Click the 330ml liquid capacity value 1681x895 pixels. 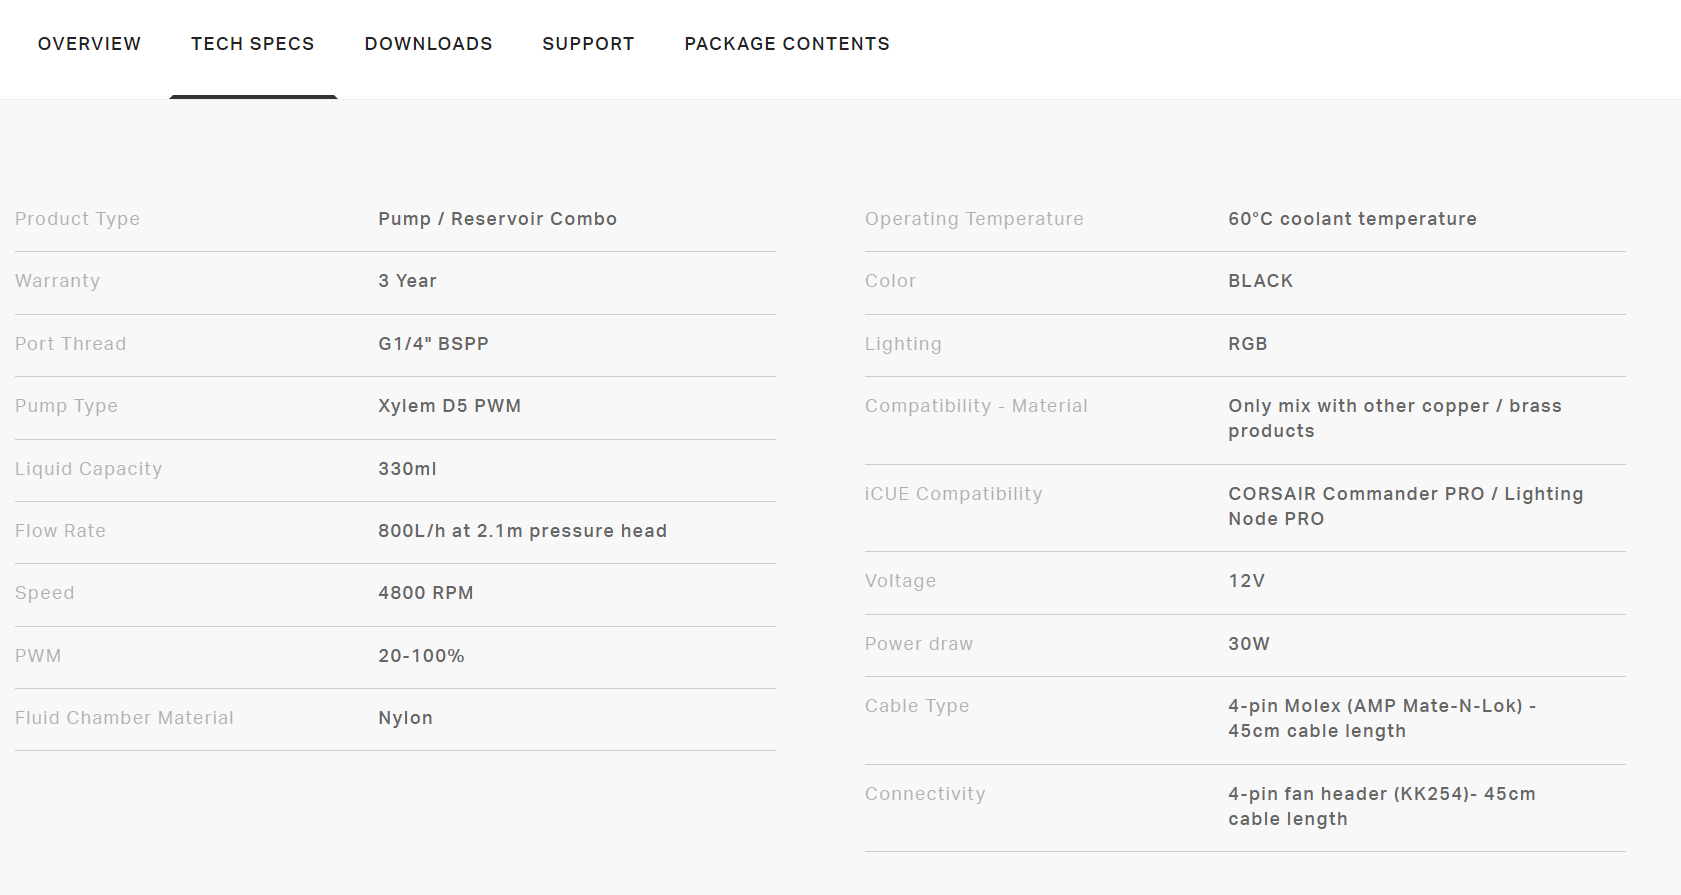click(407, 469)
